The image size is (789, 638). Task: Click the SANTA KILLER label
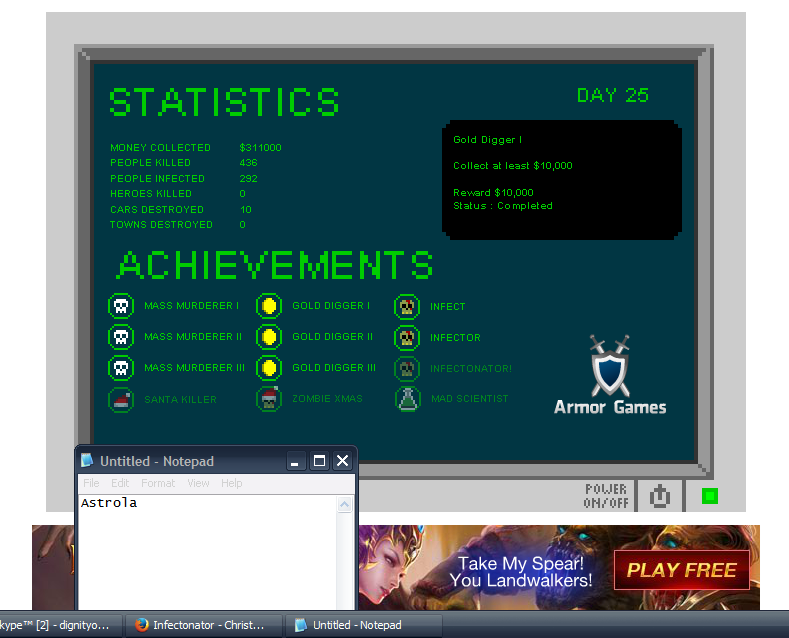click(181, 400)
